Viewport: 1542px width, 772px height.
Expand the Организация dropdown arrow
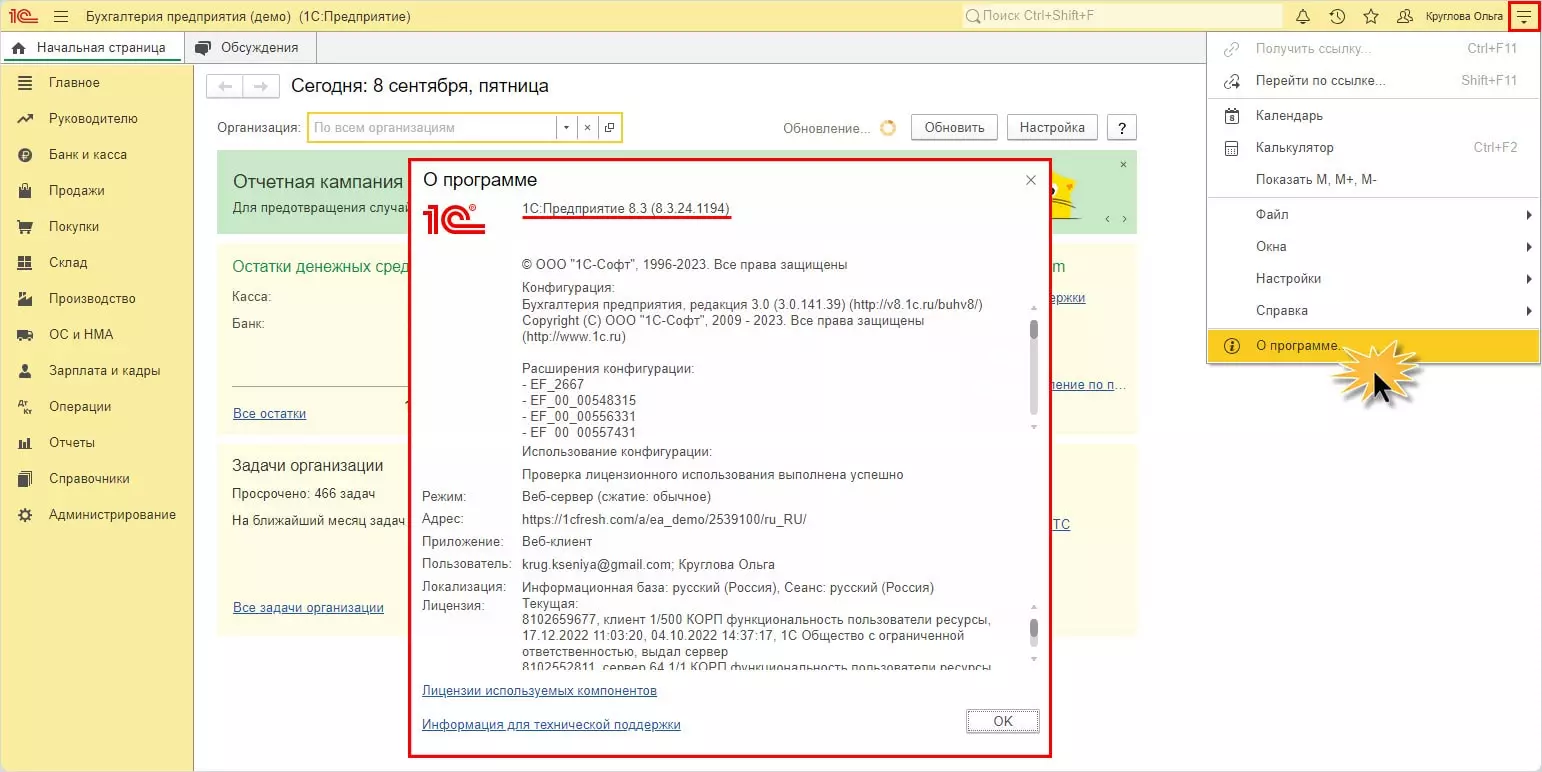(566, 128)
